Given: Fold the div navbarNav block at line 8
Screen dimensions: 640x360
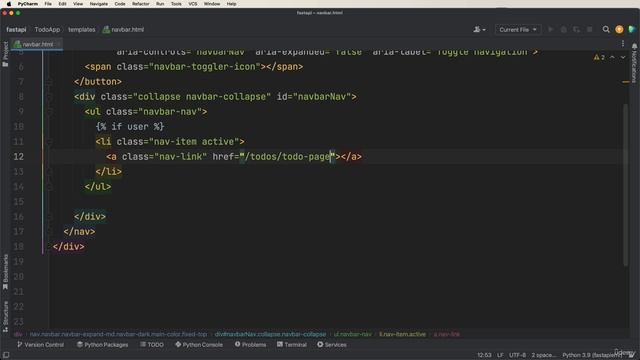Looking at the screenshot, I should (49, 97).
